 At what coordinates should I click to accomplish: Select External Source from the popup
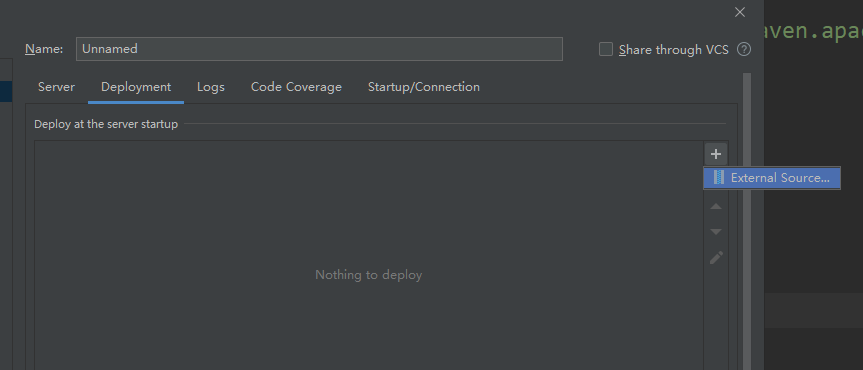point(772,178)
